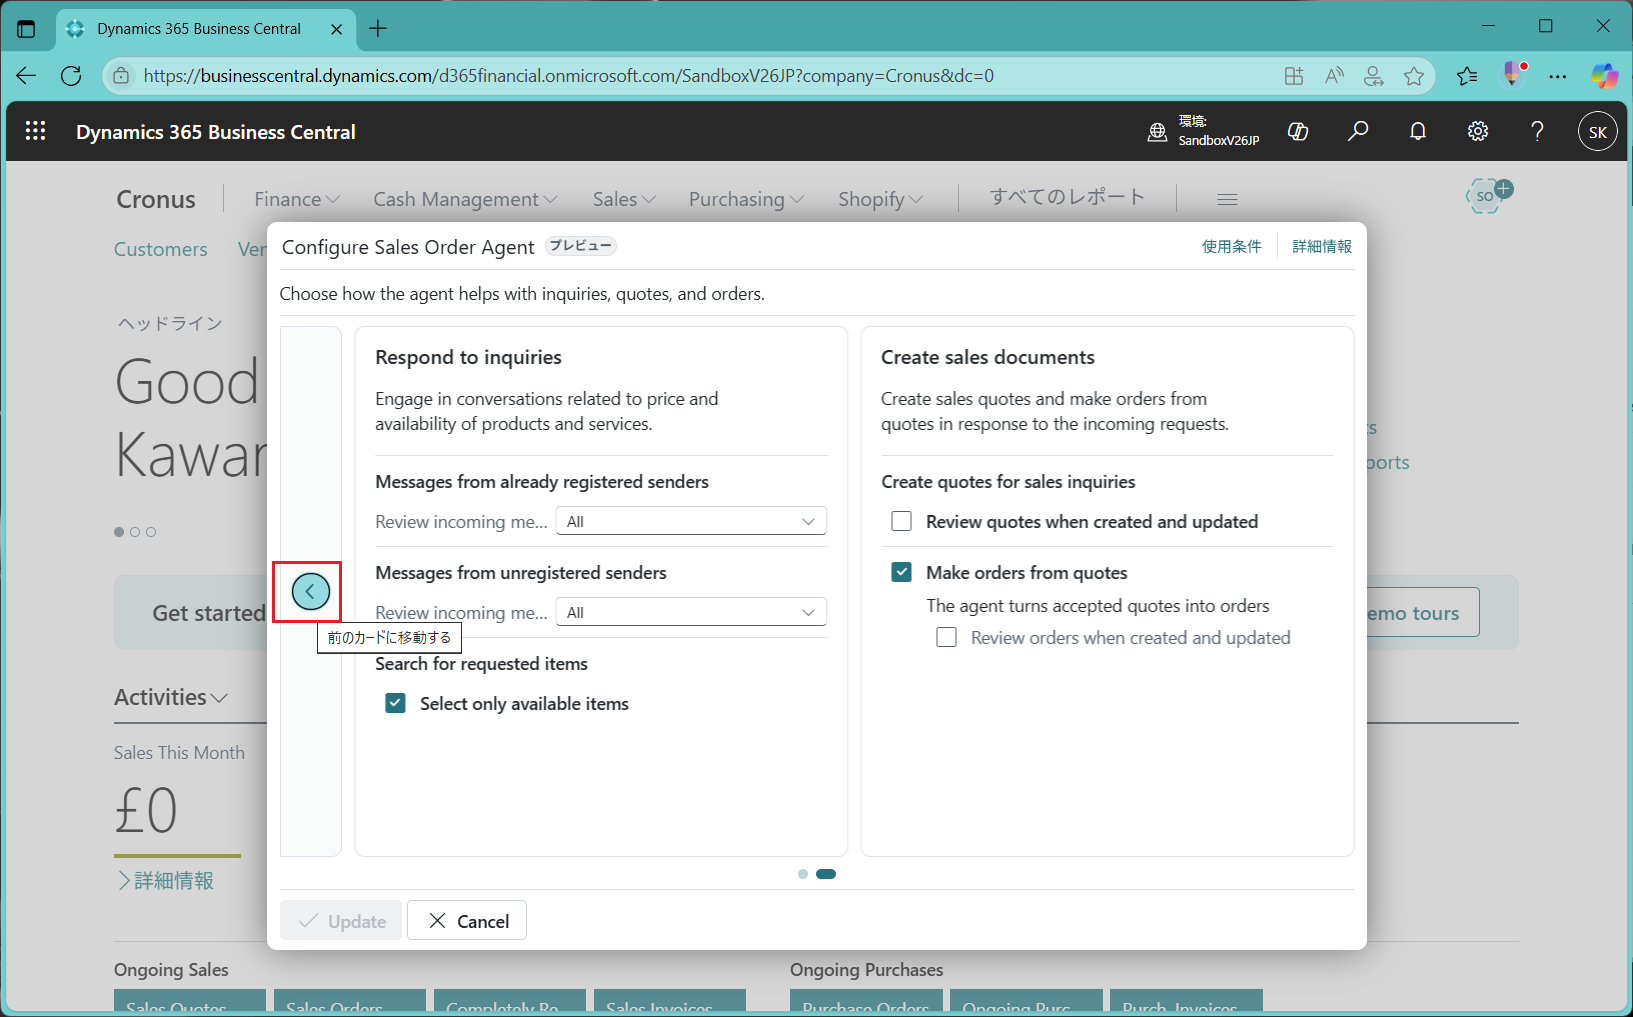Show notifications bell
Viewport: 1633px width, 1017px height.
pos(1418,131)
